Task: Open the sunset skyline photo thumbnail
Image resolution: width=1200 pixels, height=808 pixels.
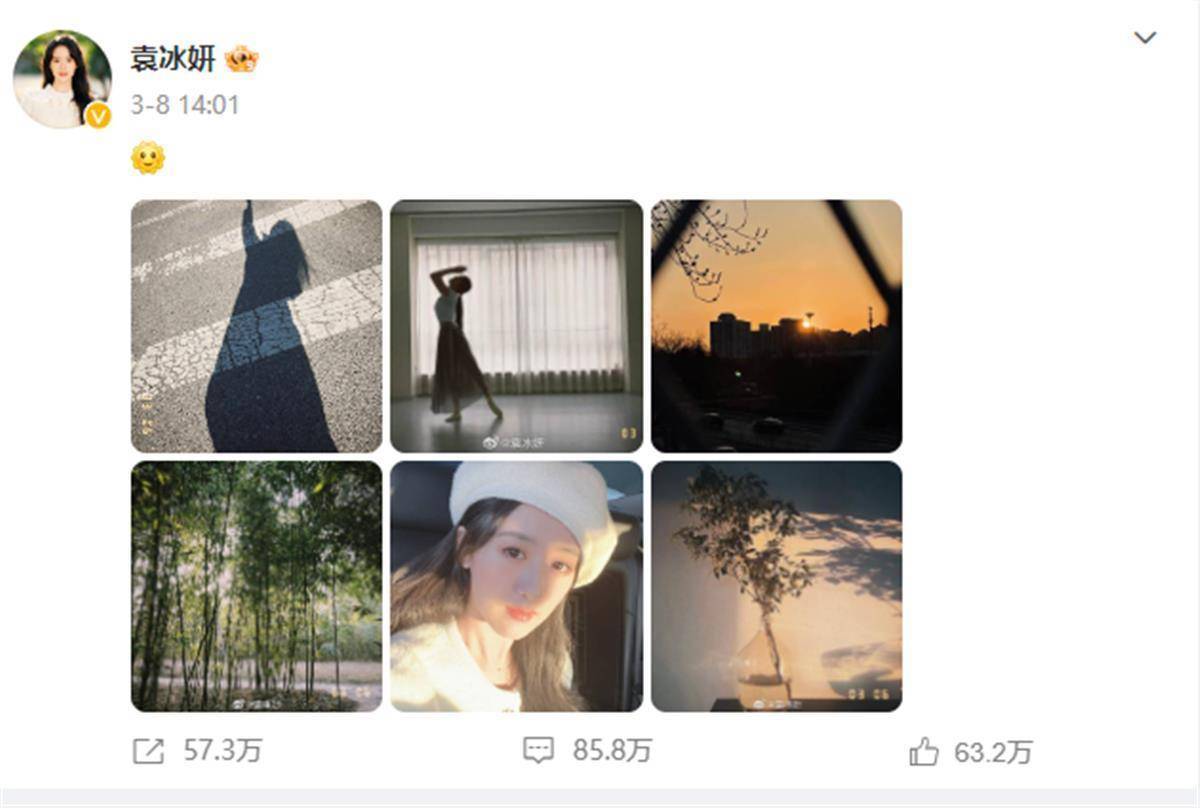Action: click(777, 326)
